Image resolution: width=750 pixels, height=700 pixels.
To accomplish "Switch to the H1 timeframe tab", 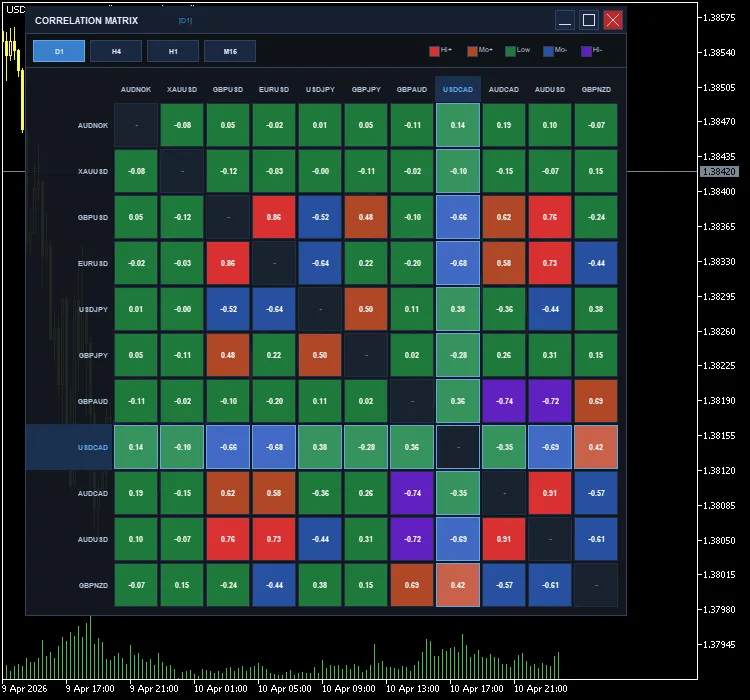I will (173, 51).
